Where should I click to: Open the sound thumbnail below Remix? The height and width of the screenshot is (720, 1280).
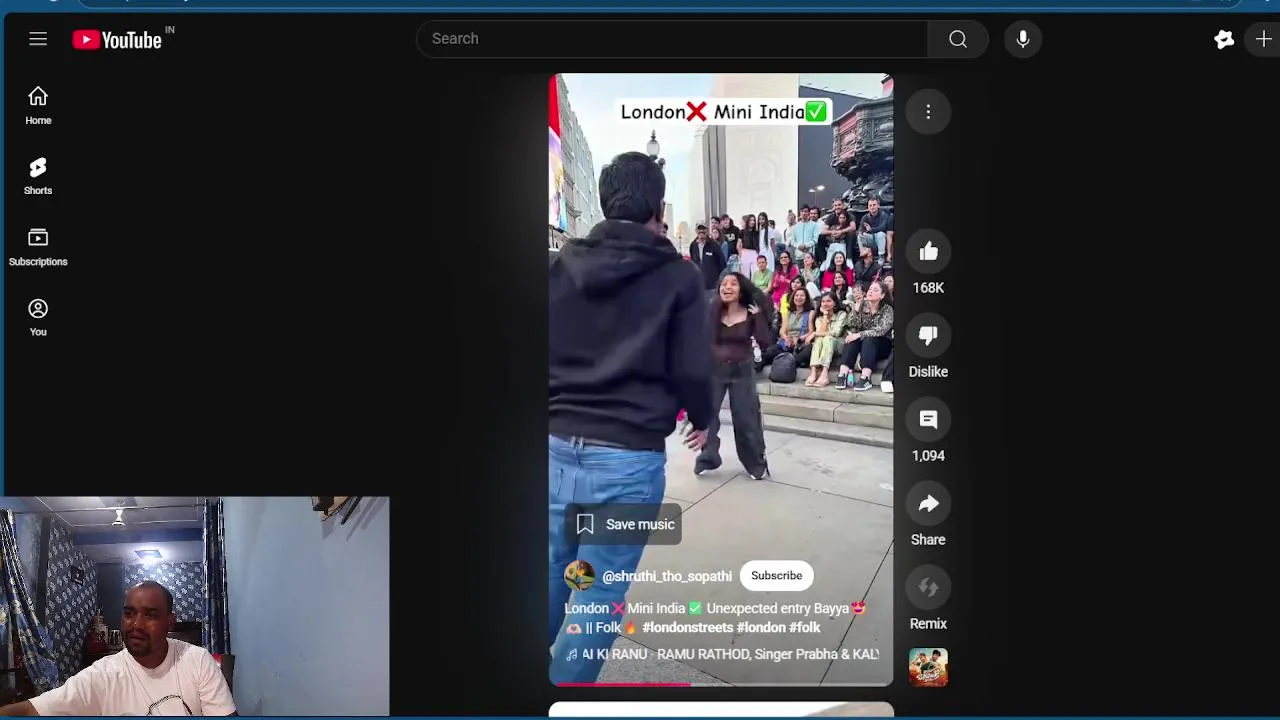click(x=928, y=667)
